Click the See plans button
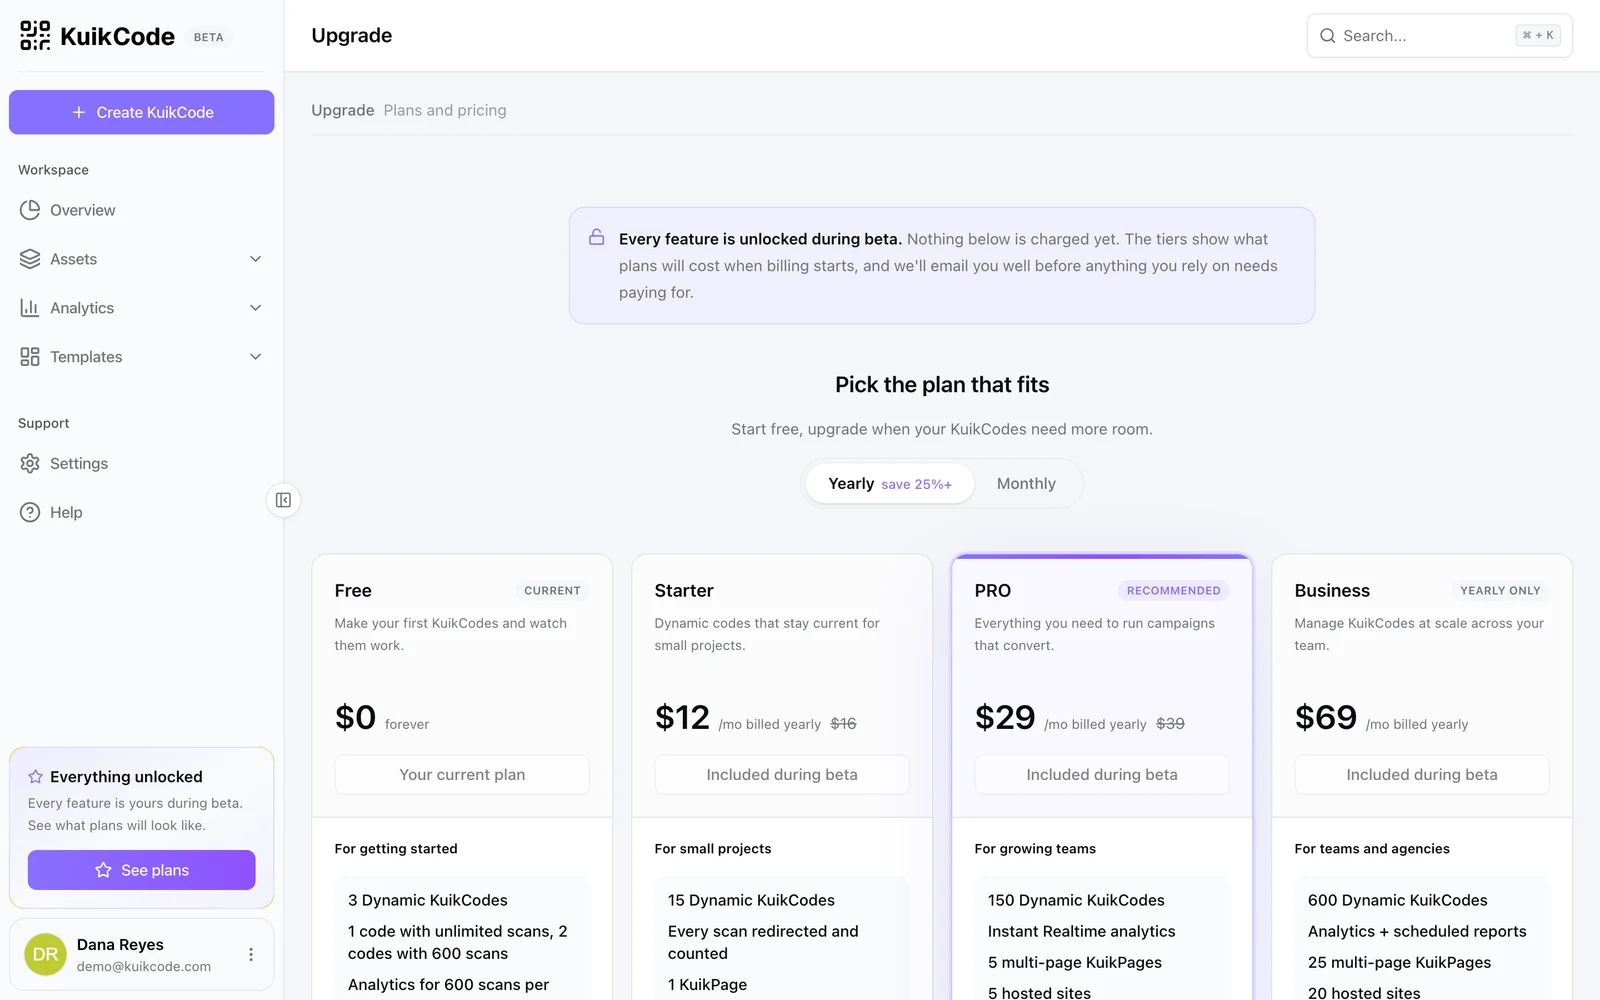 141,870
